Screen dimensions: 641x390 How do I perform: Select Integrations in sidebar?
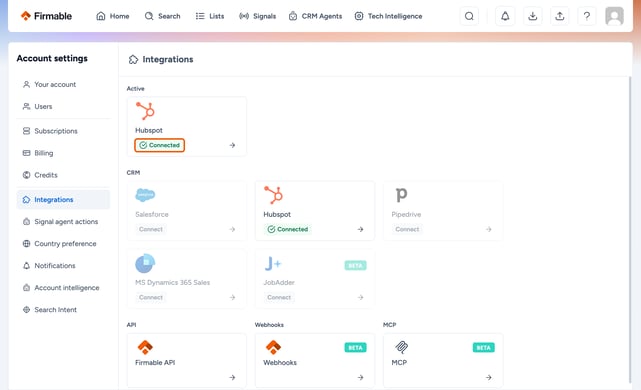pyautogui.click(x=63, y=199)
